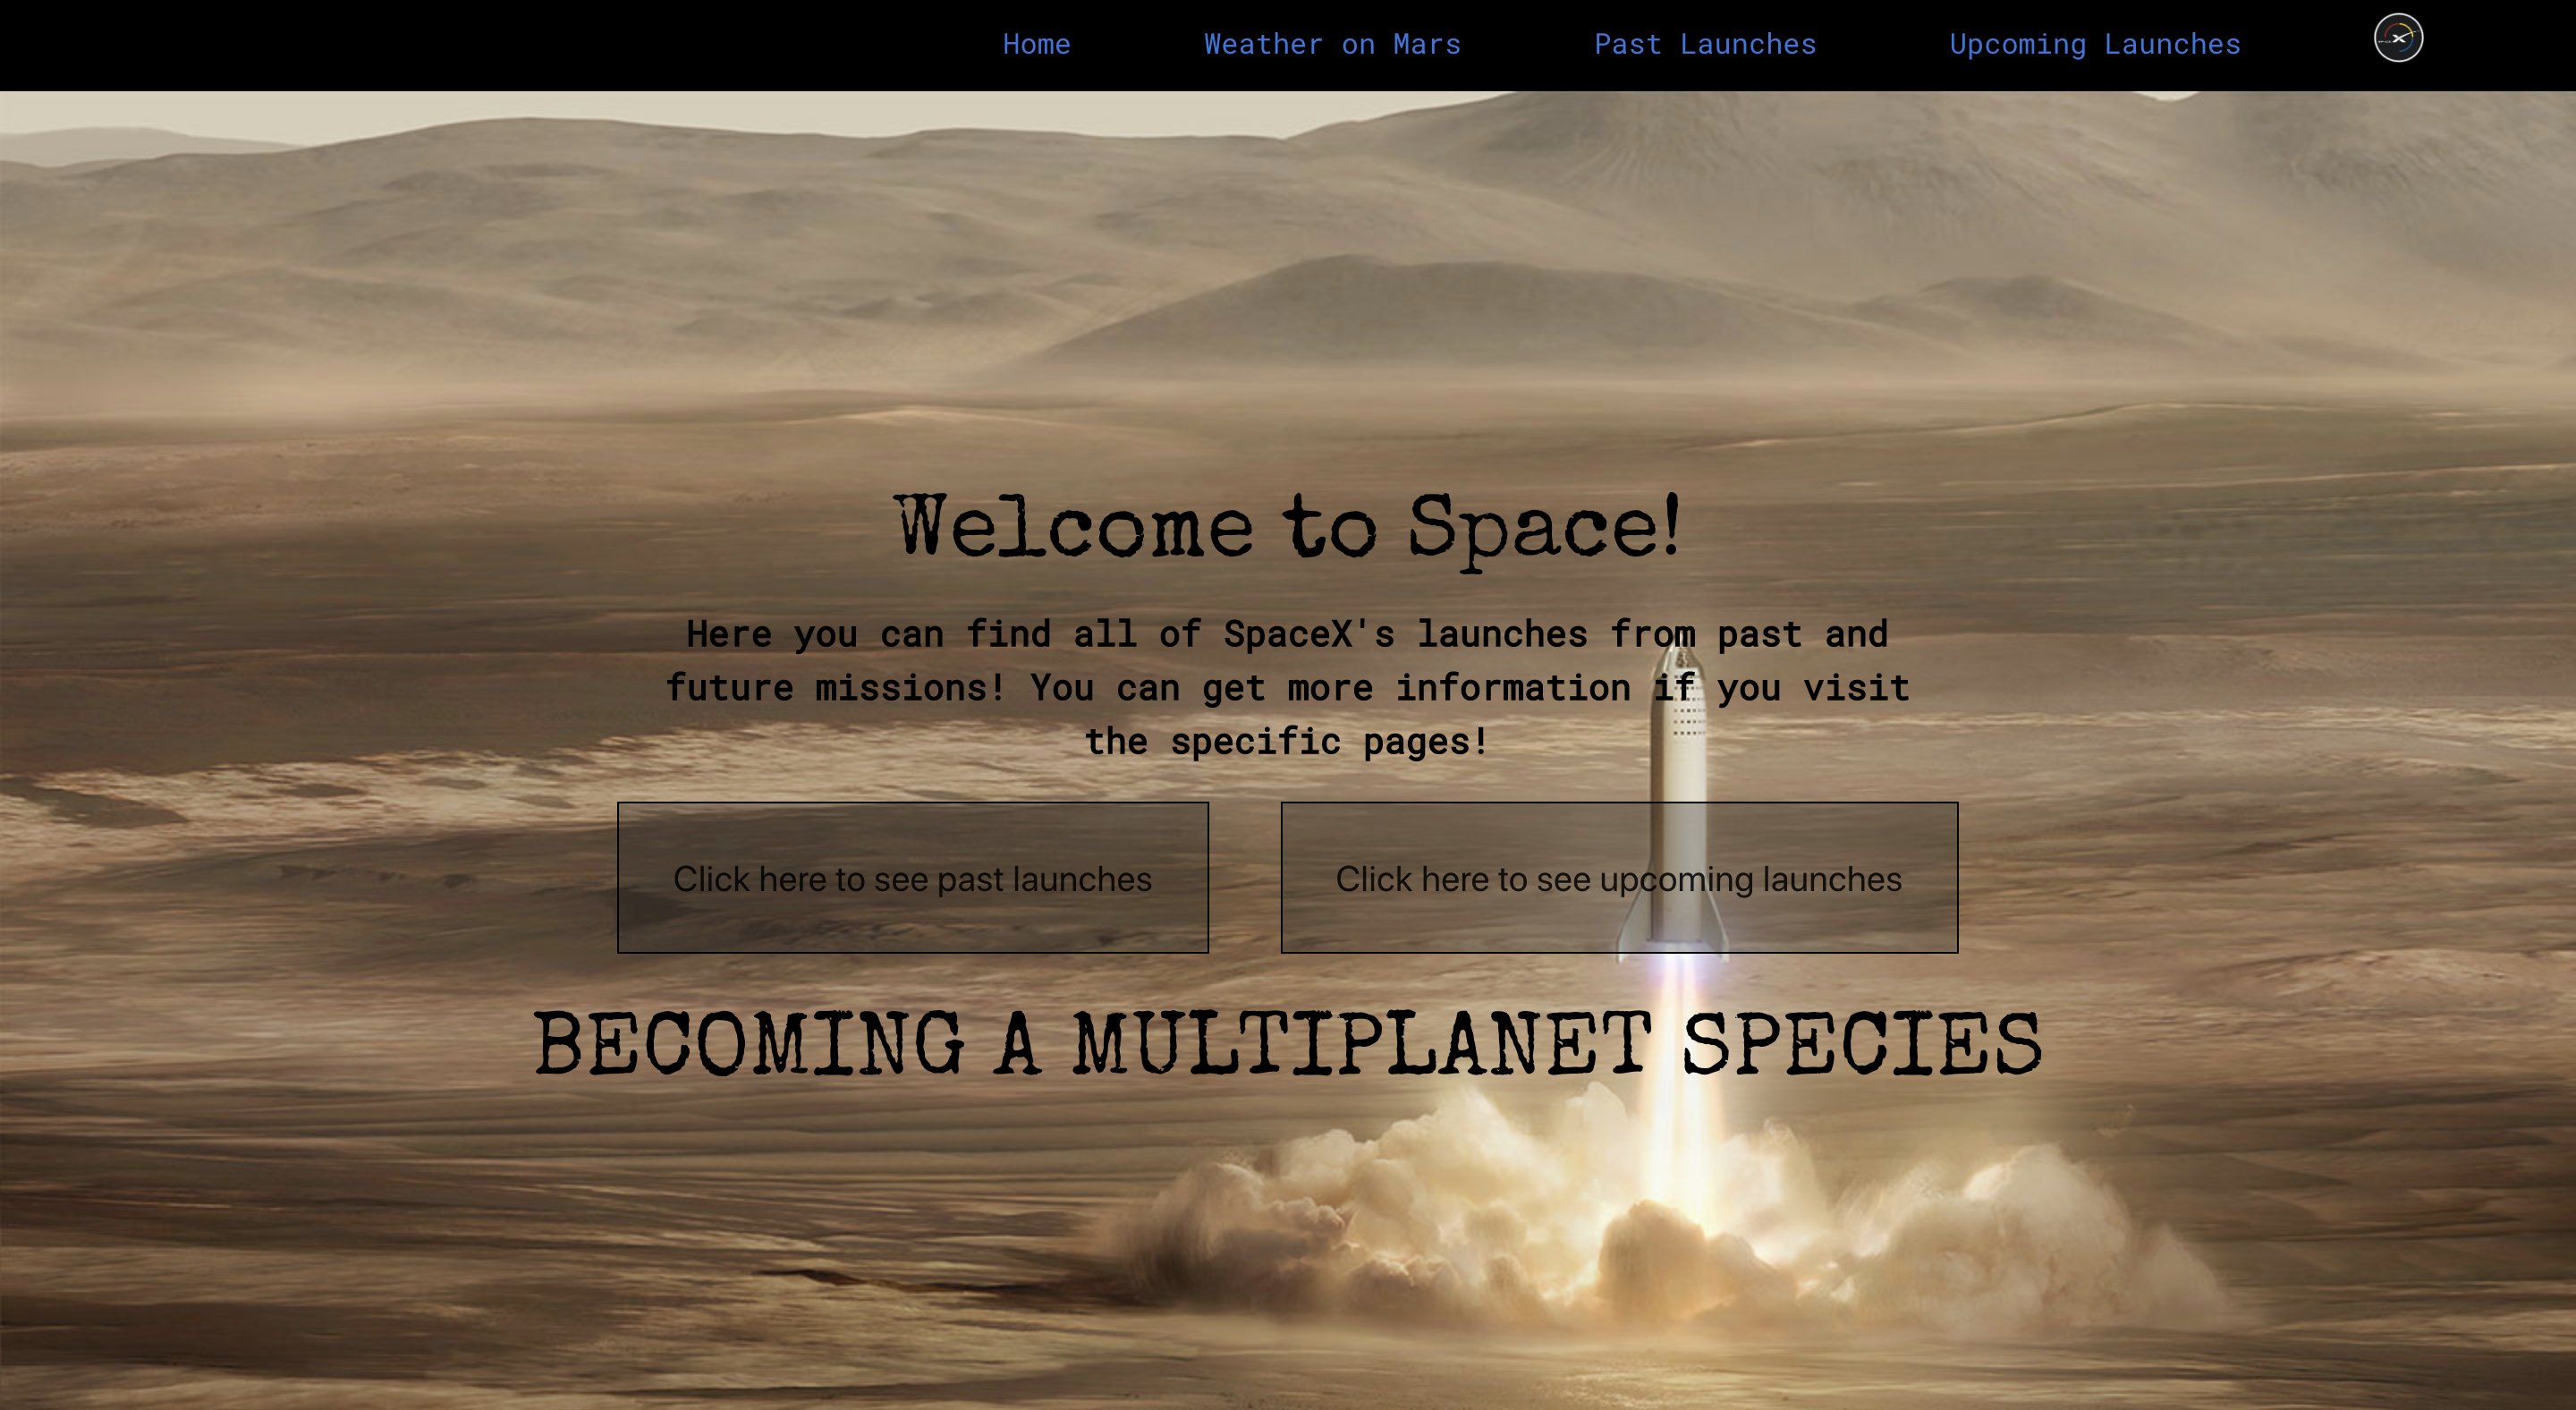Open Past Launches in navigation bar

(x=1704, y=44)
